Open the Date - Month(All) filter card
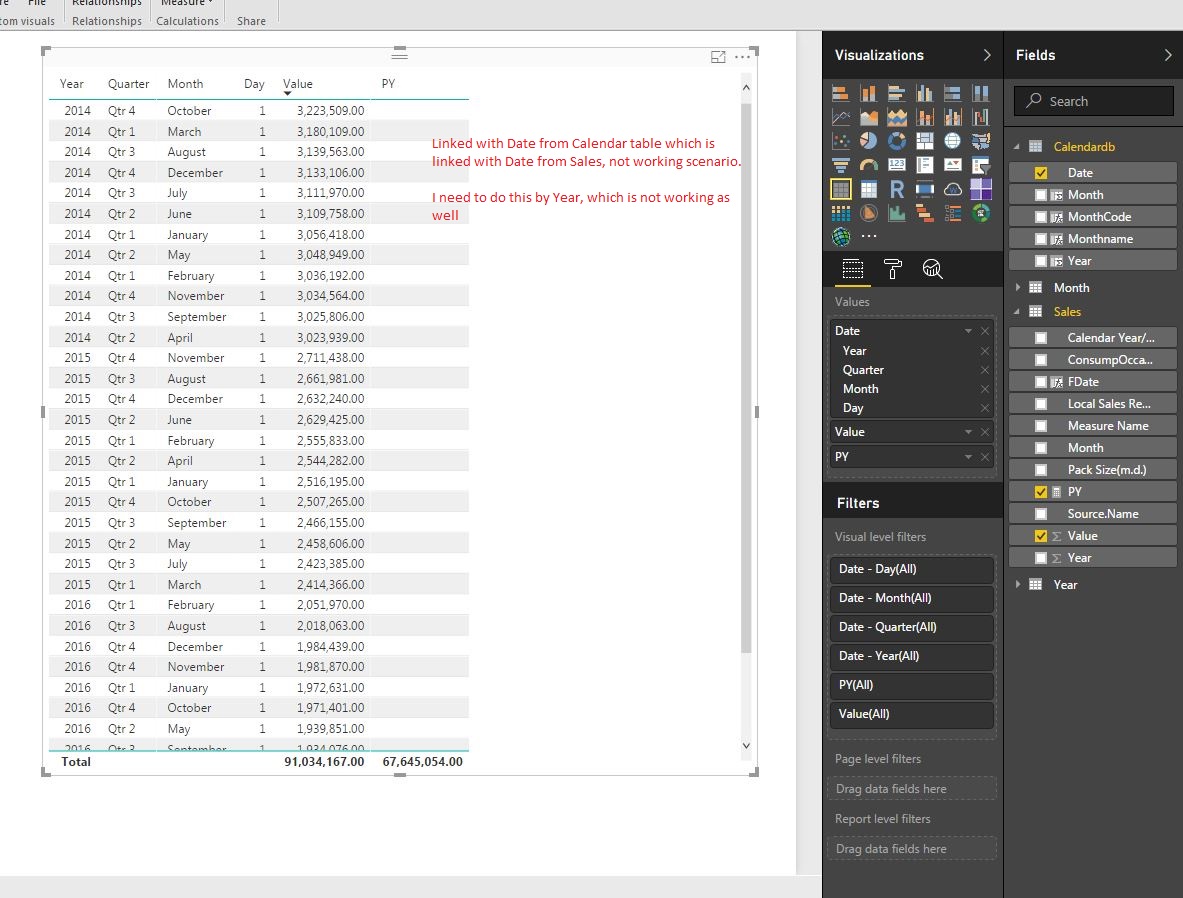The height and width of the screenshot is (898, 1183). pyautogui.click(x=911, y=598)
